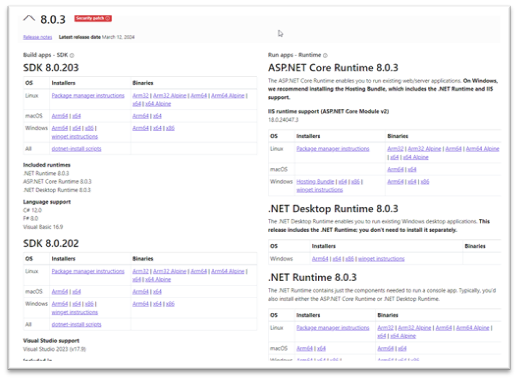Download ASP.NET Core Runtime Linux Arm64 Alpine binary
This screenshot has width=518, height=380.
point(482,149)
